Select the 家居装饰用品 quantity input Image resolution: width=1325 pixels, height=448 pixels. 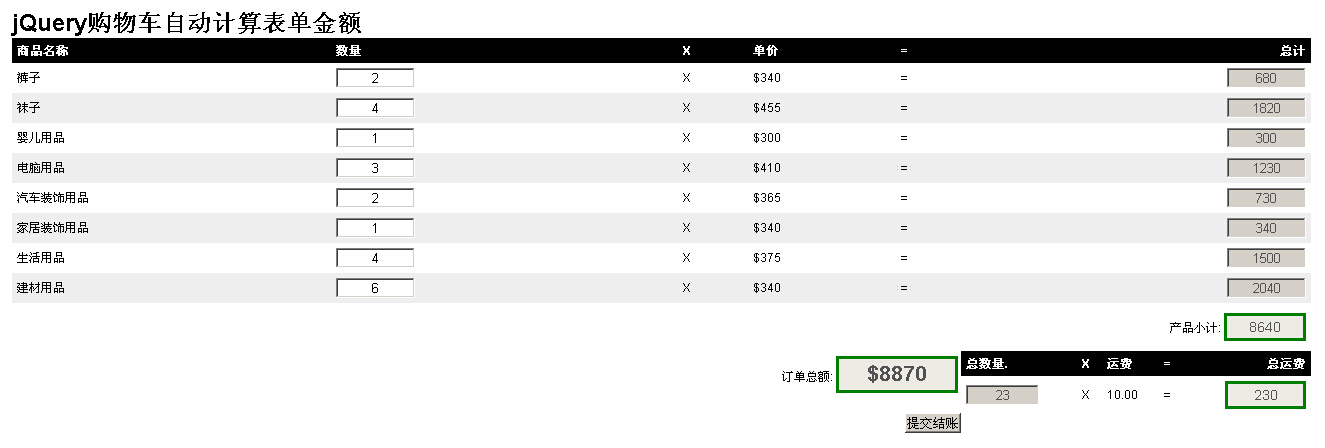(375, 228)
